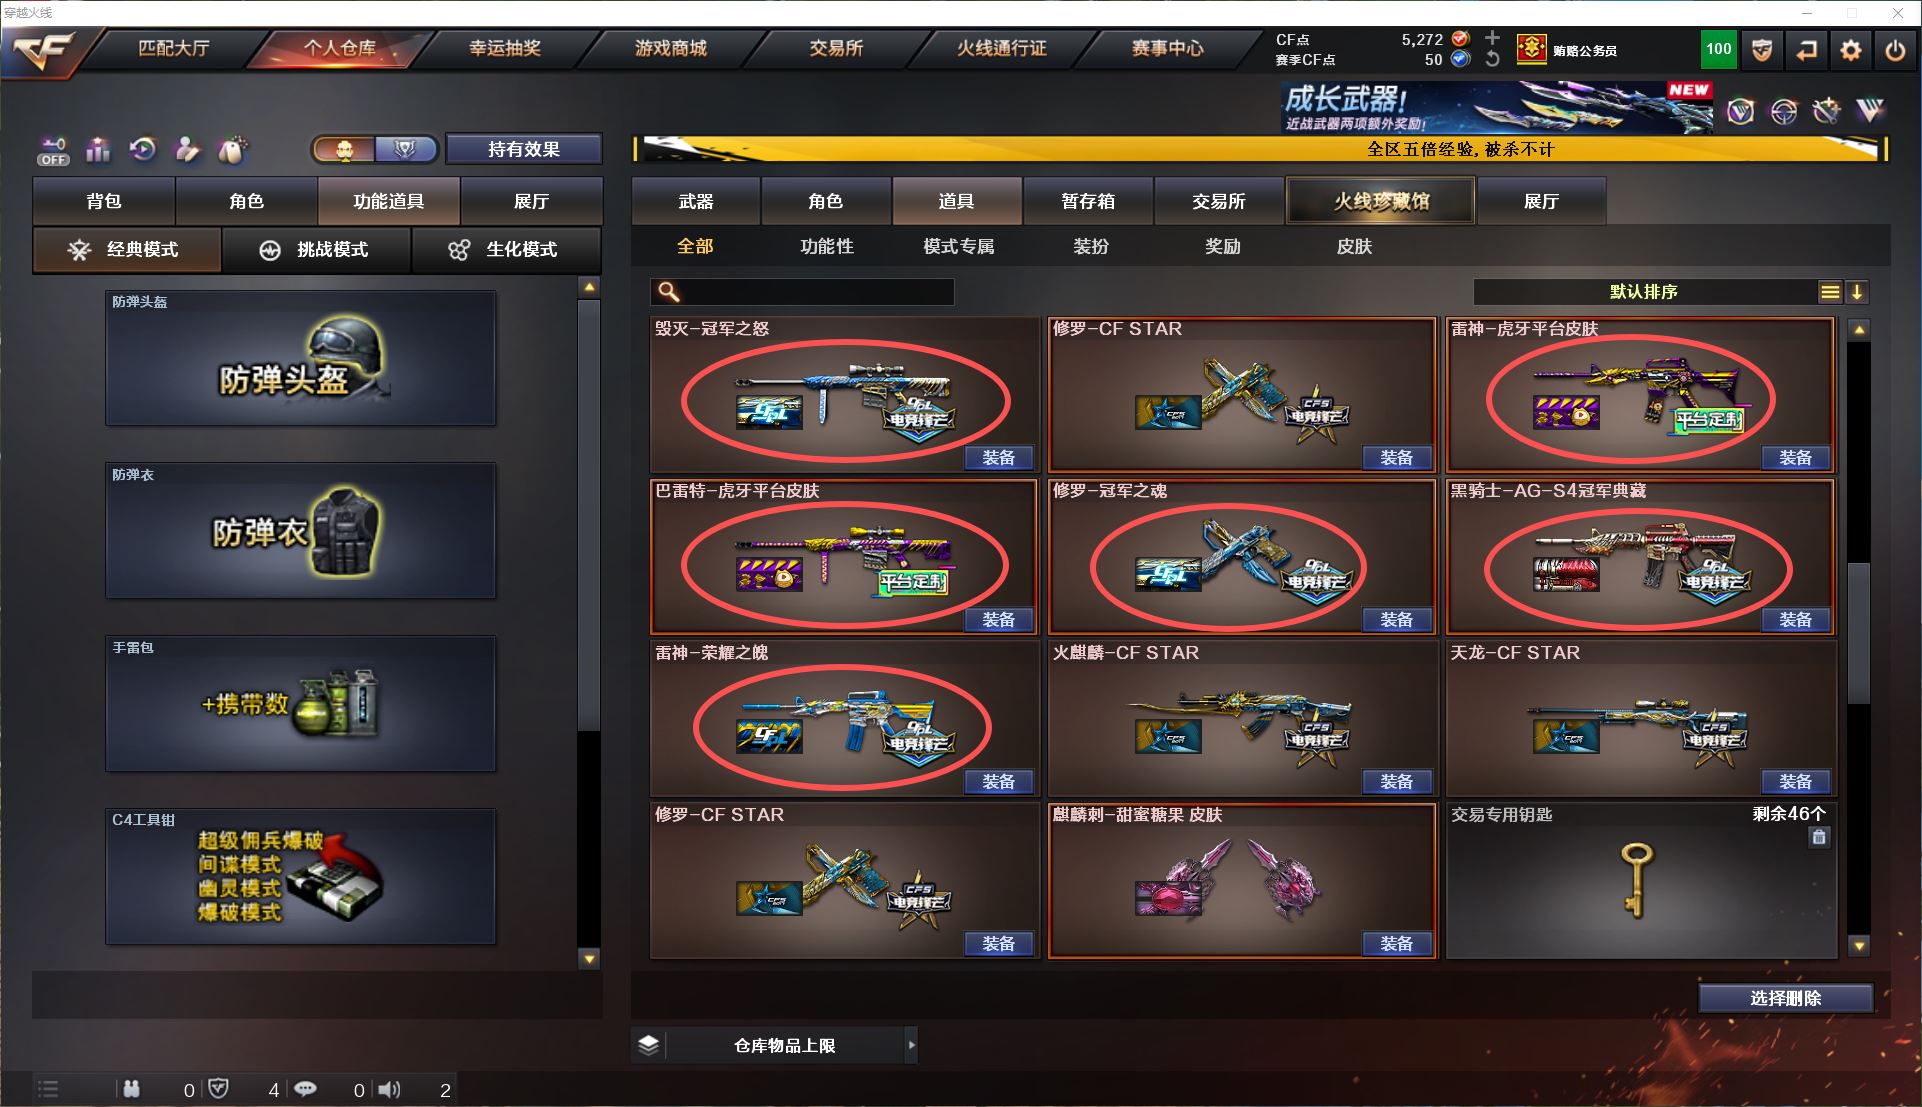Toggle sort direction arrow beside 默认排序

(x=1857, y=292)
